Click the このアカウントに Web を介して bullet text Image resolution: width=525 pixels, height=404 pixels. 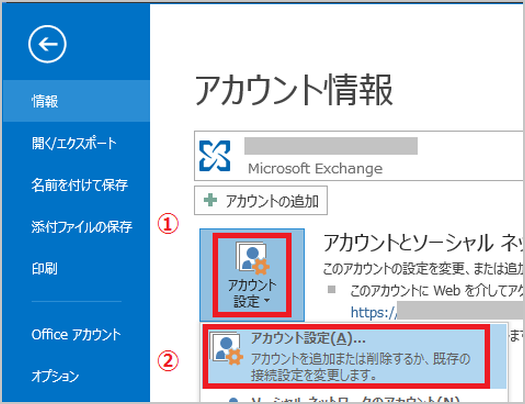pyautogui.click(x=437, y=291)
